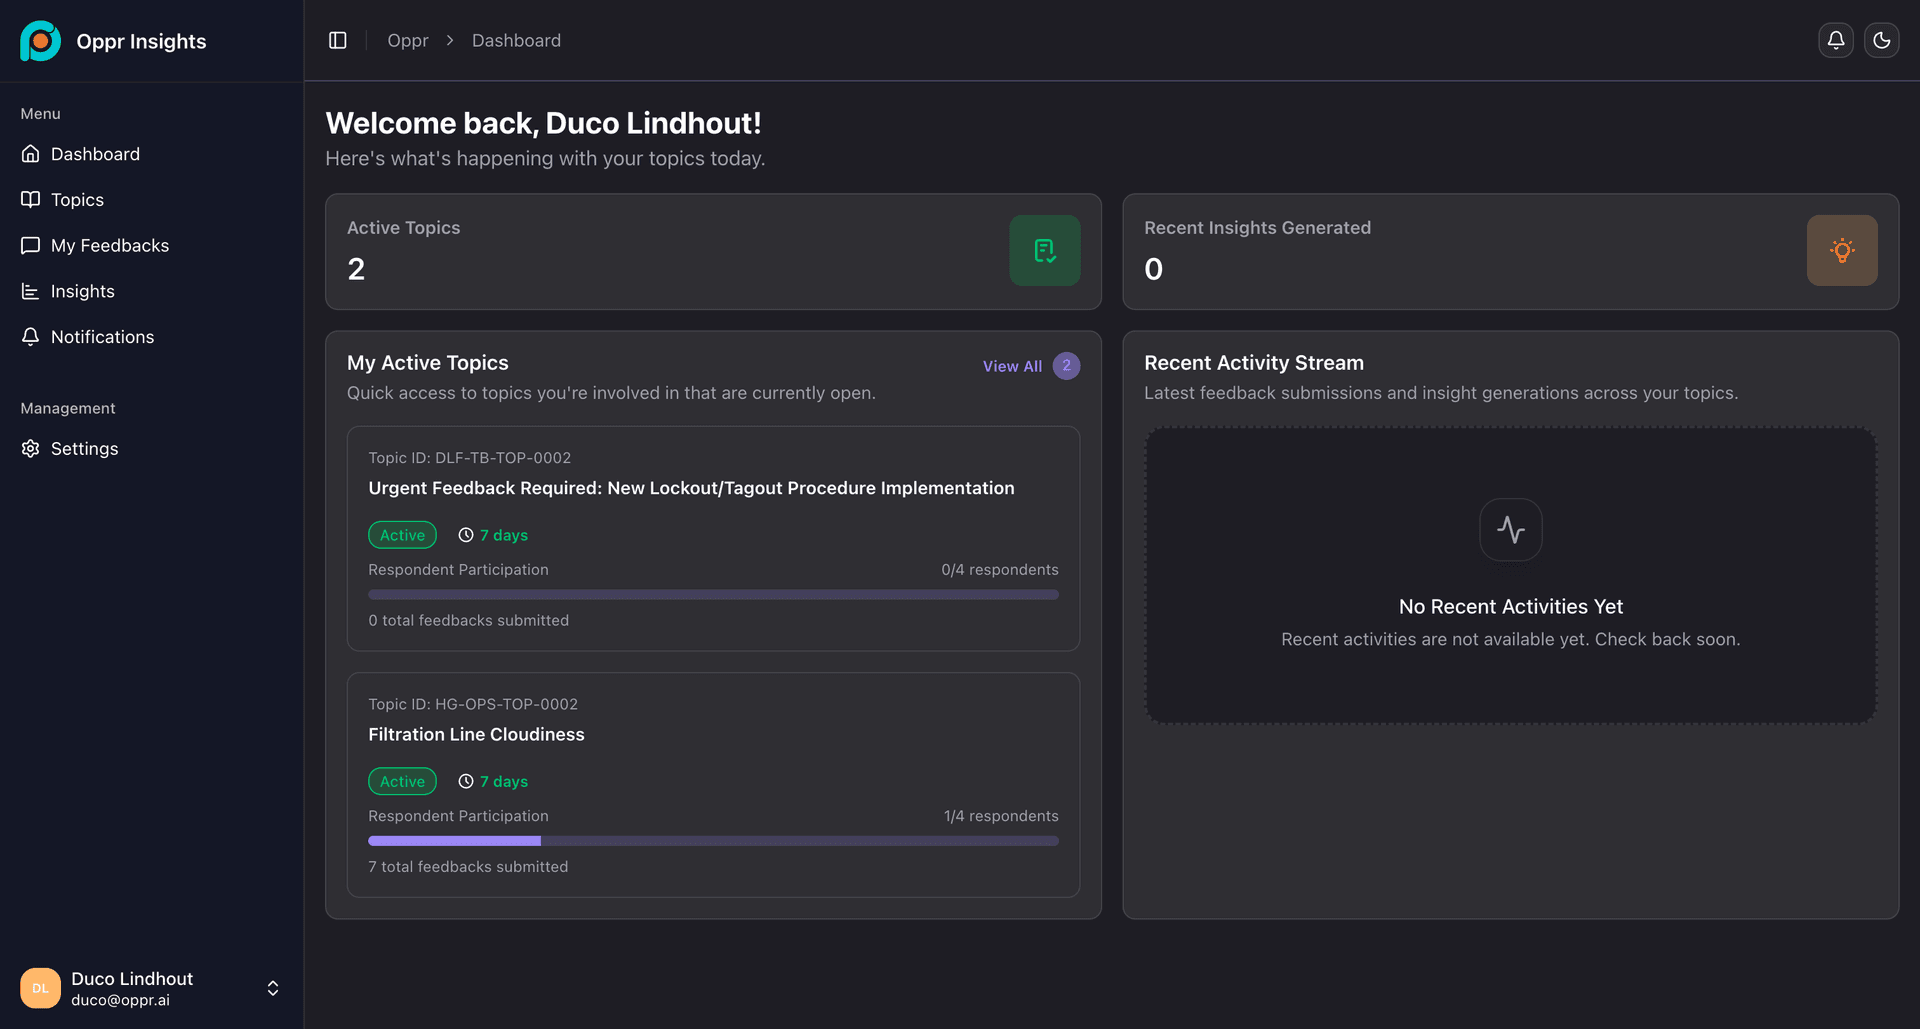Click the orange lightbulb insights icon

1841,250
